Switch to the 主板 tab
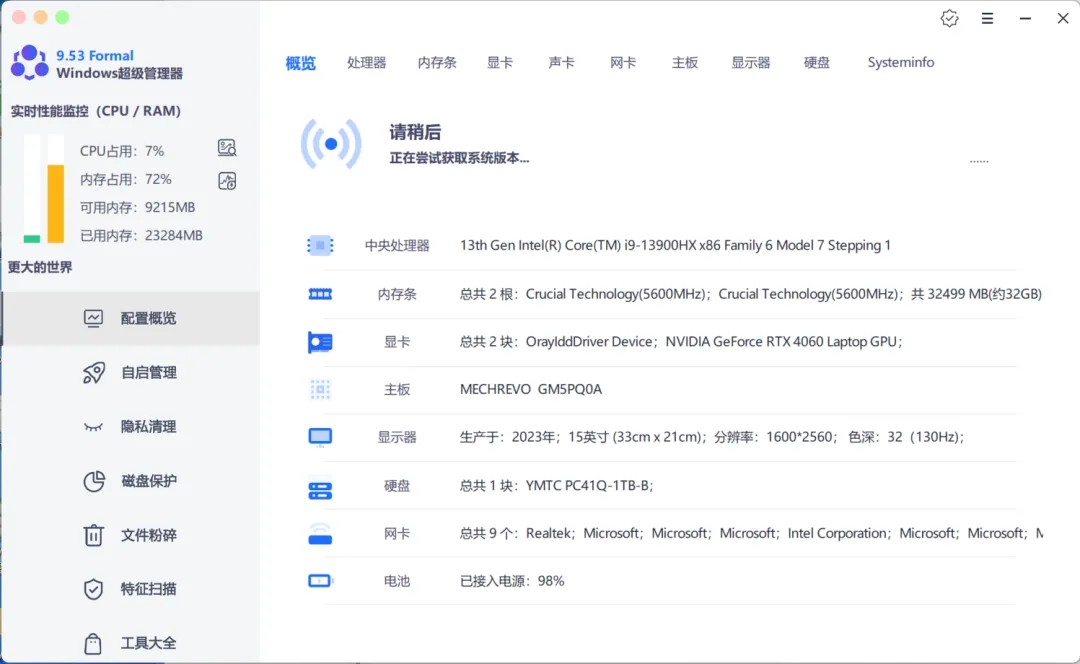 (685, 63)
